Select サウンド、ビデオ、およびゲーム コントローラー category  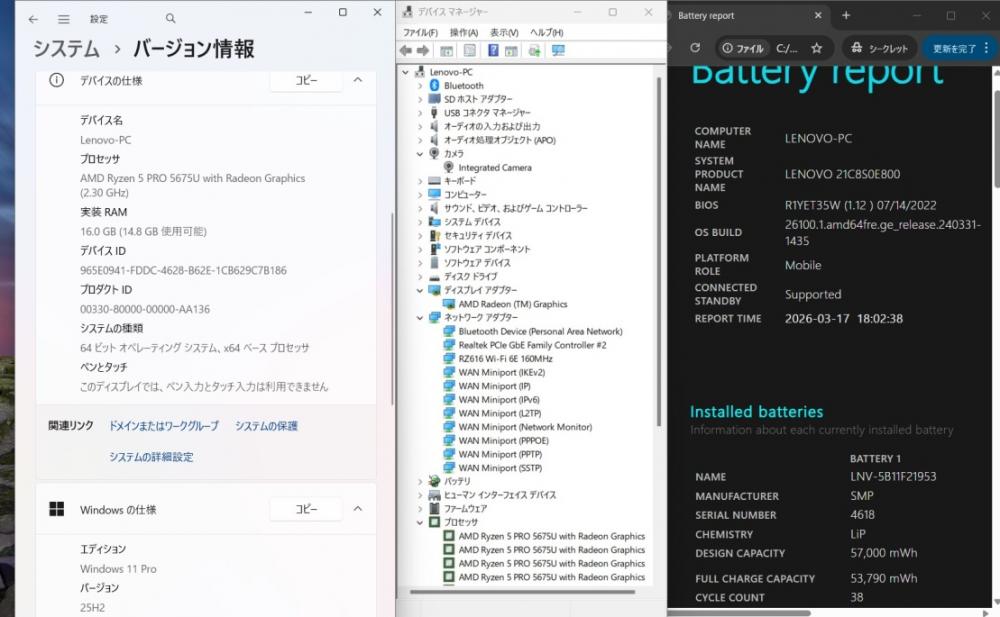(x=516, y=208)
